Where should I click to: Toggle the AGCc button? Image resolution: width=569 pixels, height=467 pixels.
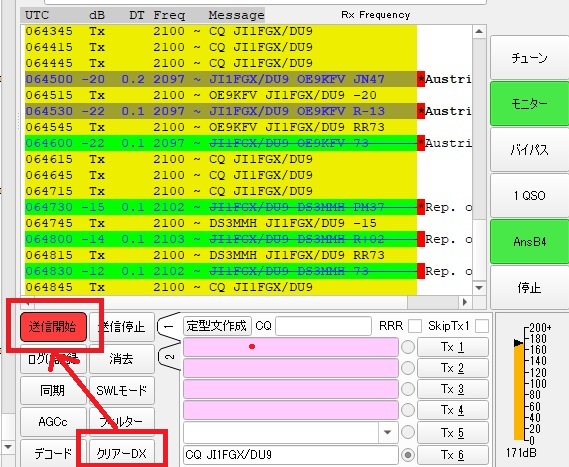[x=53, y=422]
